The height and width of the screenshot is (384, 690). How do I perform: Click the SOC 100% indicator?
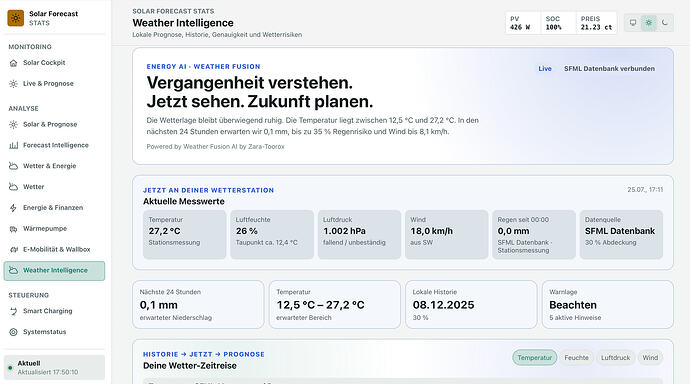(558, 23)
